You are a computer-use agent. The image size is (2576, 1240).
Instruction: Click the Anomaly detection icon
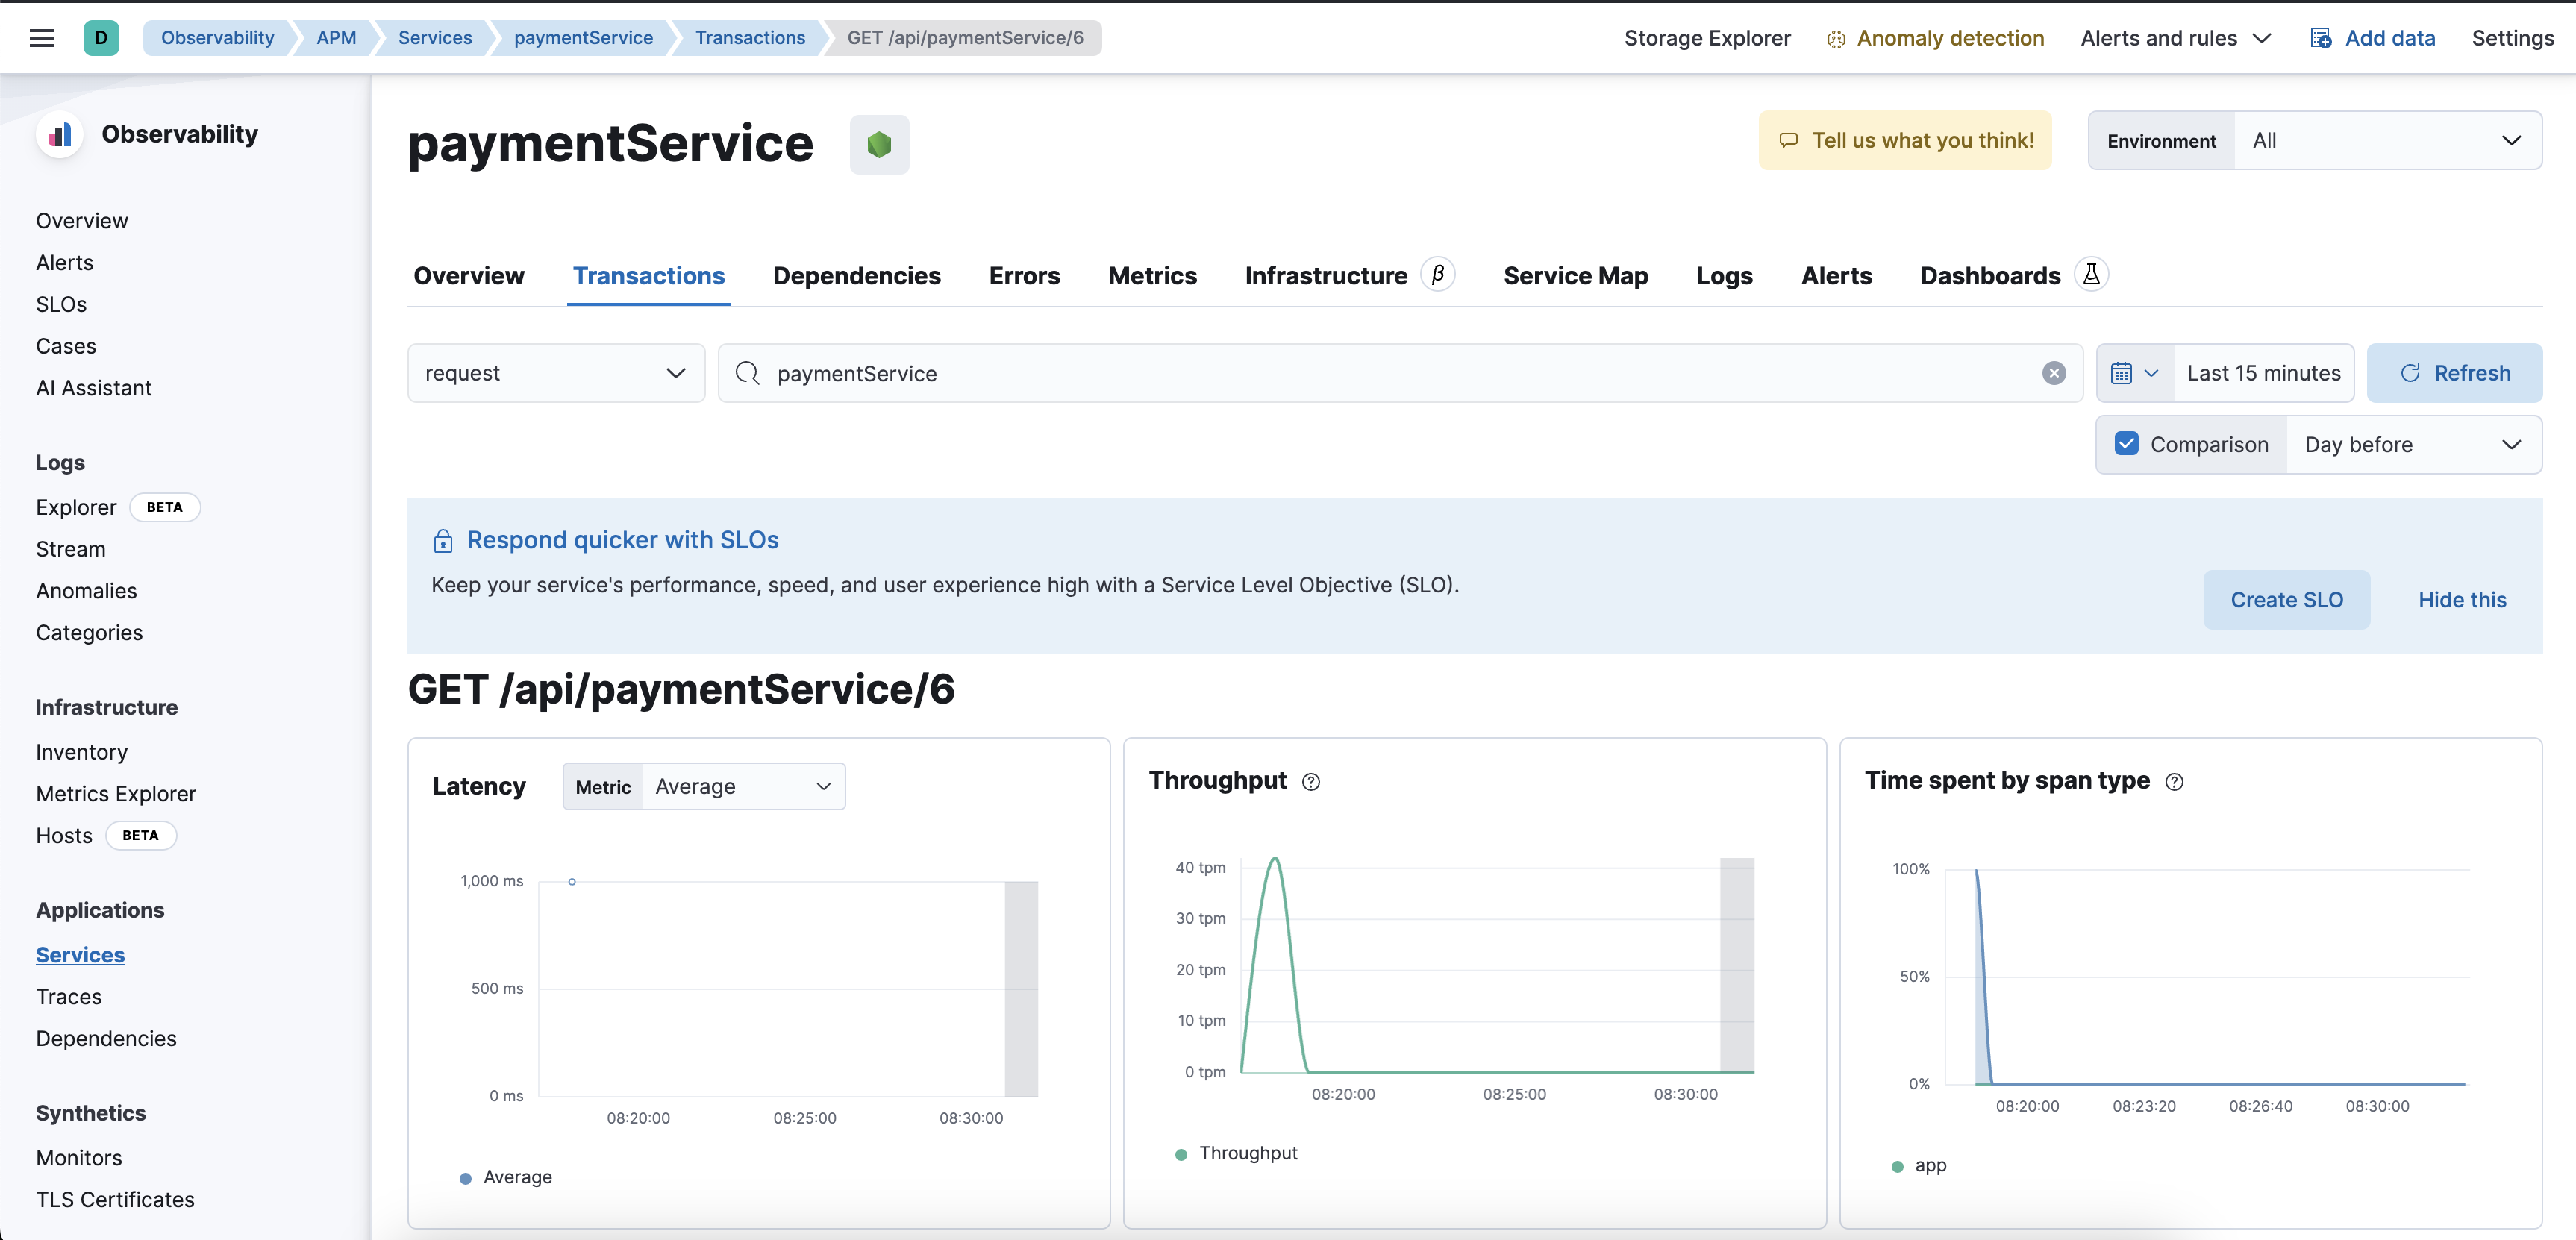pos(1836,39)
